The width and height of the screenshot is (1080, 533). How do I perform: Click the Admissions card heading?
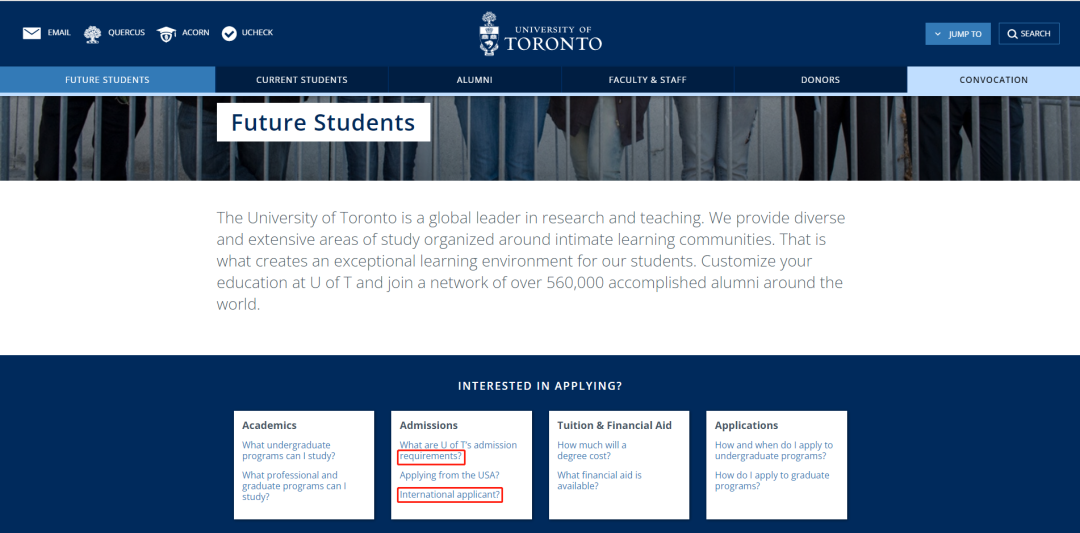(428, 426)
